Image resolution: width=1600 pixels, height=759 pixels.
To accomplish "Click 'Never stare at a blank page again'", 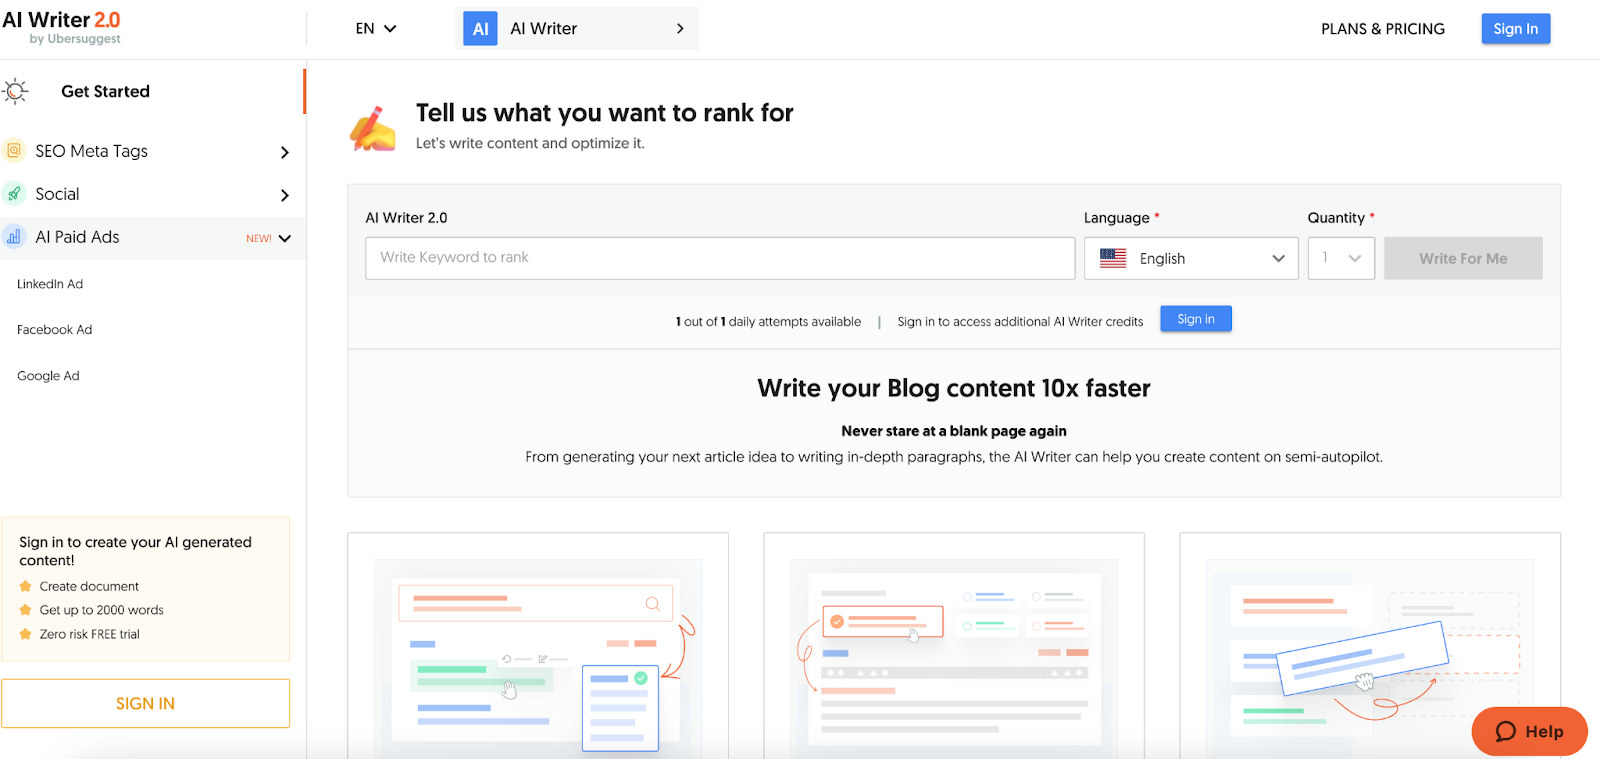I will (954, 431).
